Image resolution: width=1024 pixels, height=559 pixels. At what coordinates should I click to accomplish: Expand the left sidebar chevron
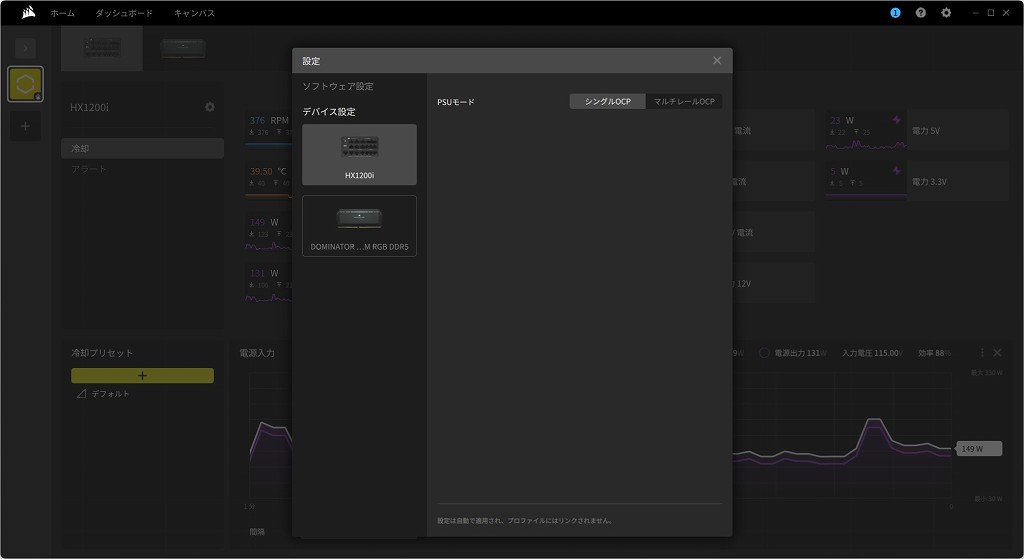25,48
